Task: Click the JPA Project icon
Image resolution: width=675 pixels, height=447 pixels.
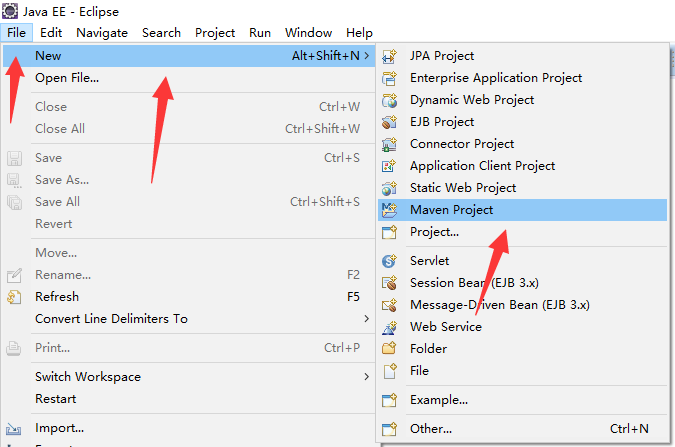Action: coord(390,56)
